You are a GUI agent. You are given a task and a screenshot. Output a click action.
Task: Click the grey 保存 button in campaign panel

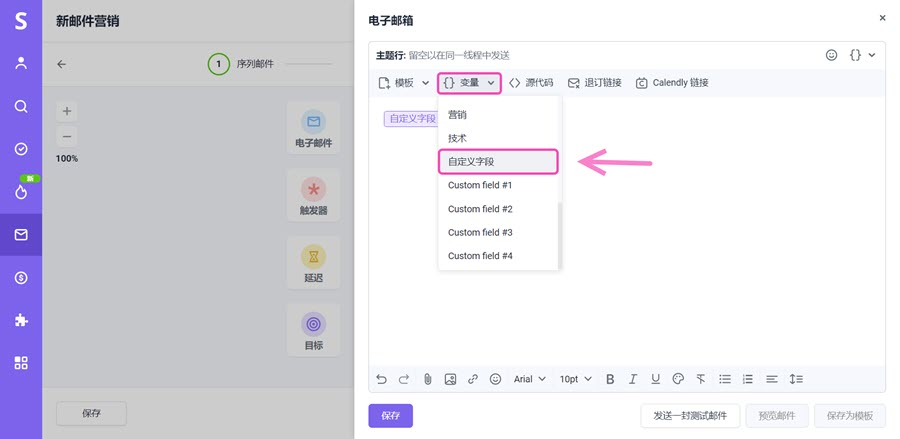(x=91, y=413)
